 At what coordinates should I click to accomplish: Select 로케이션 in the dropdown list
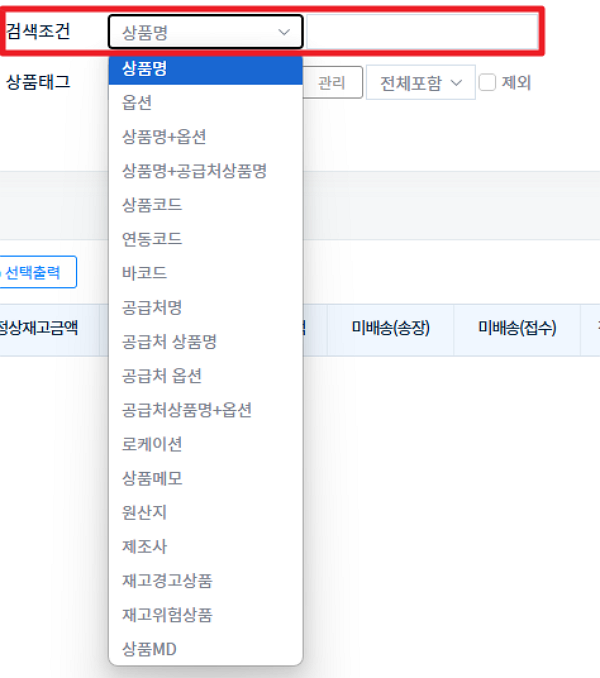pyautogui.click(x=152, y=444)
